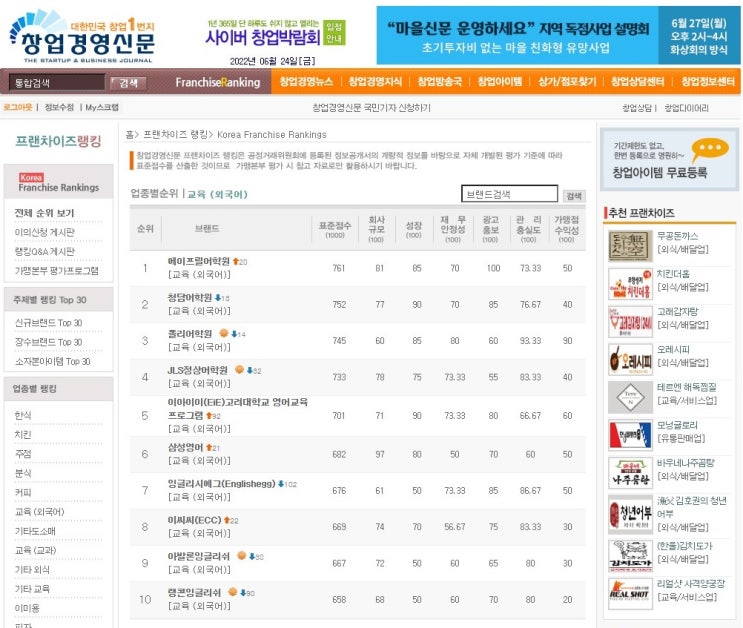Open the 창업다이어리 link
Image resolution: width=743 pixels, height=628 pixels.
point(686,108)
